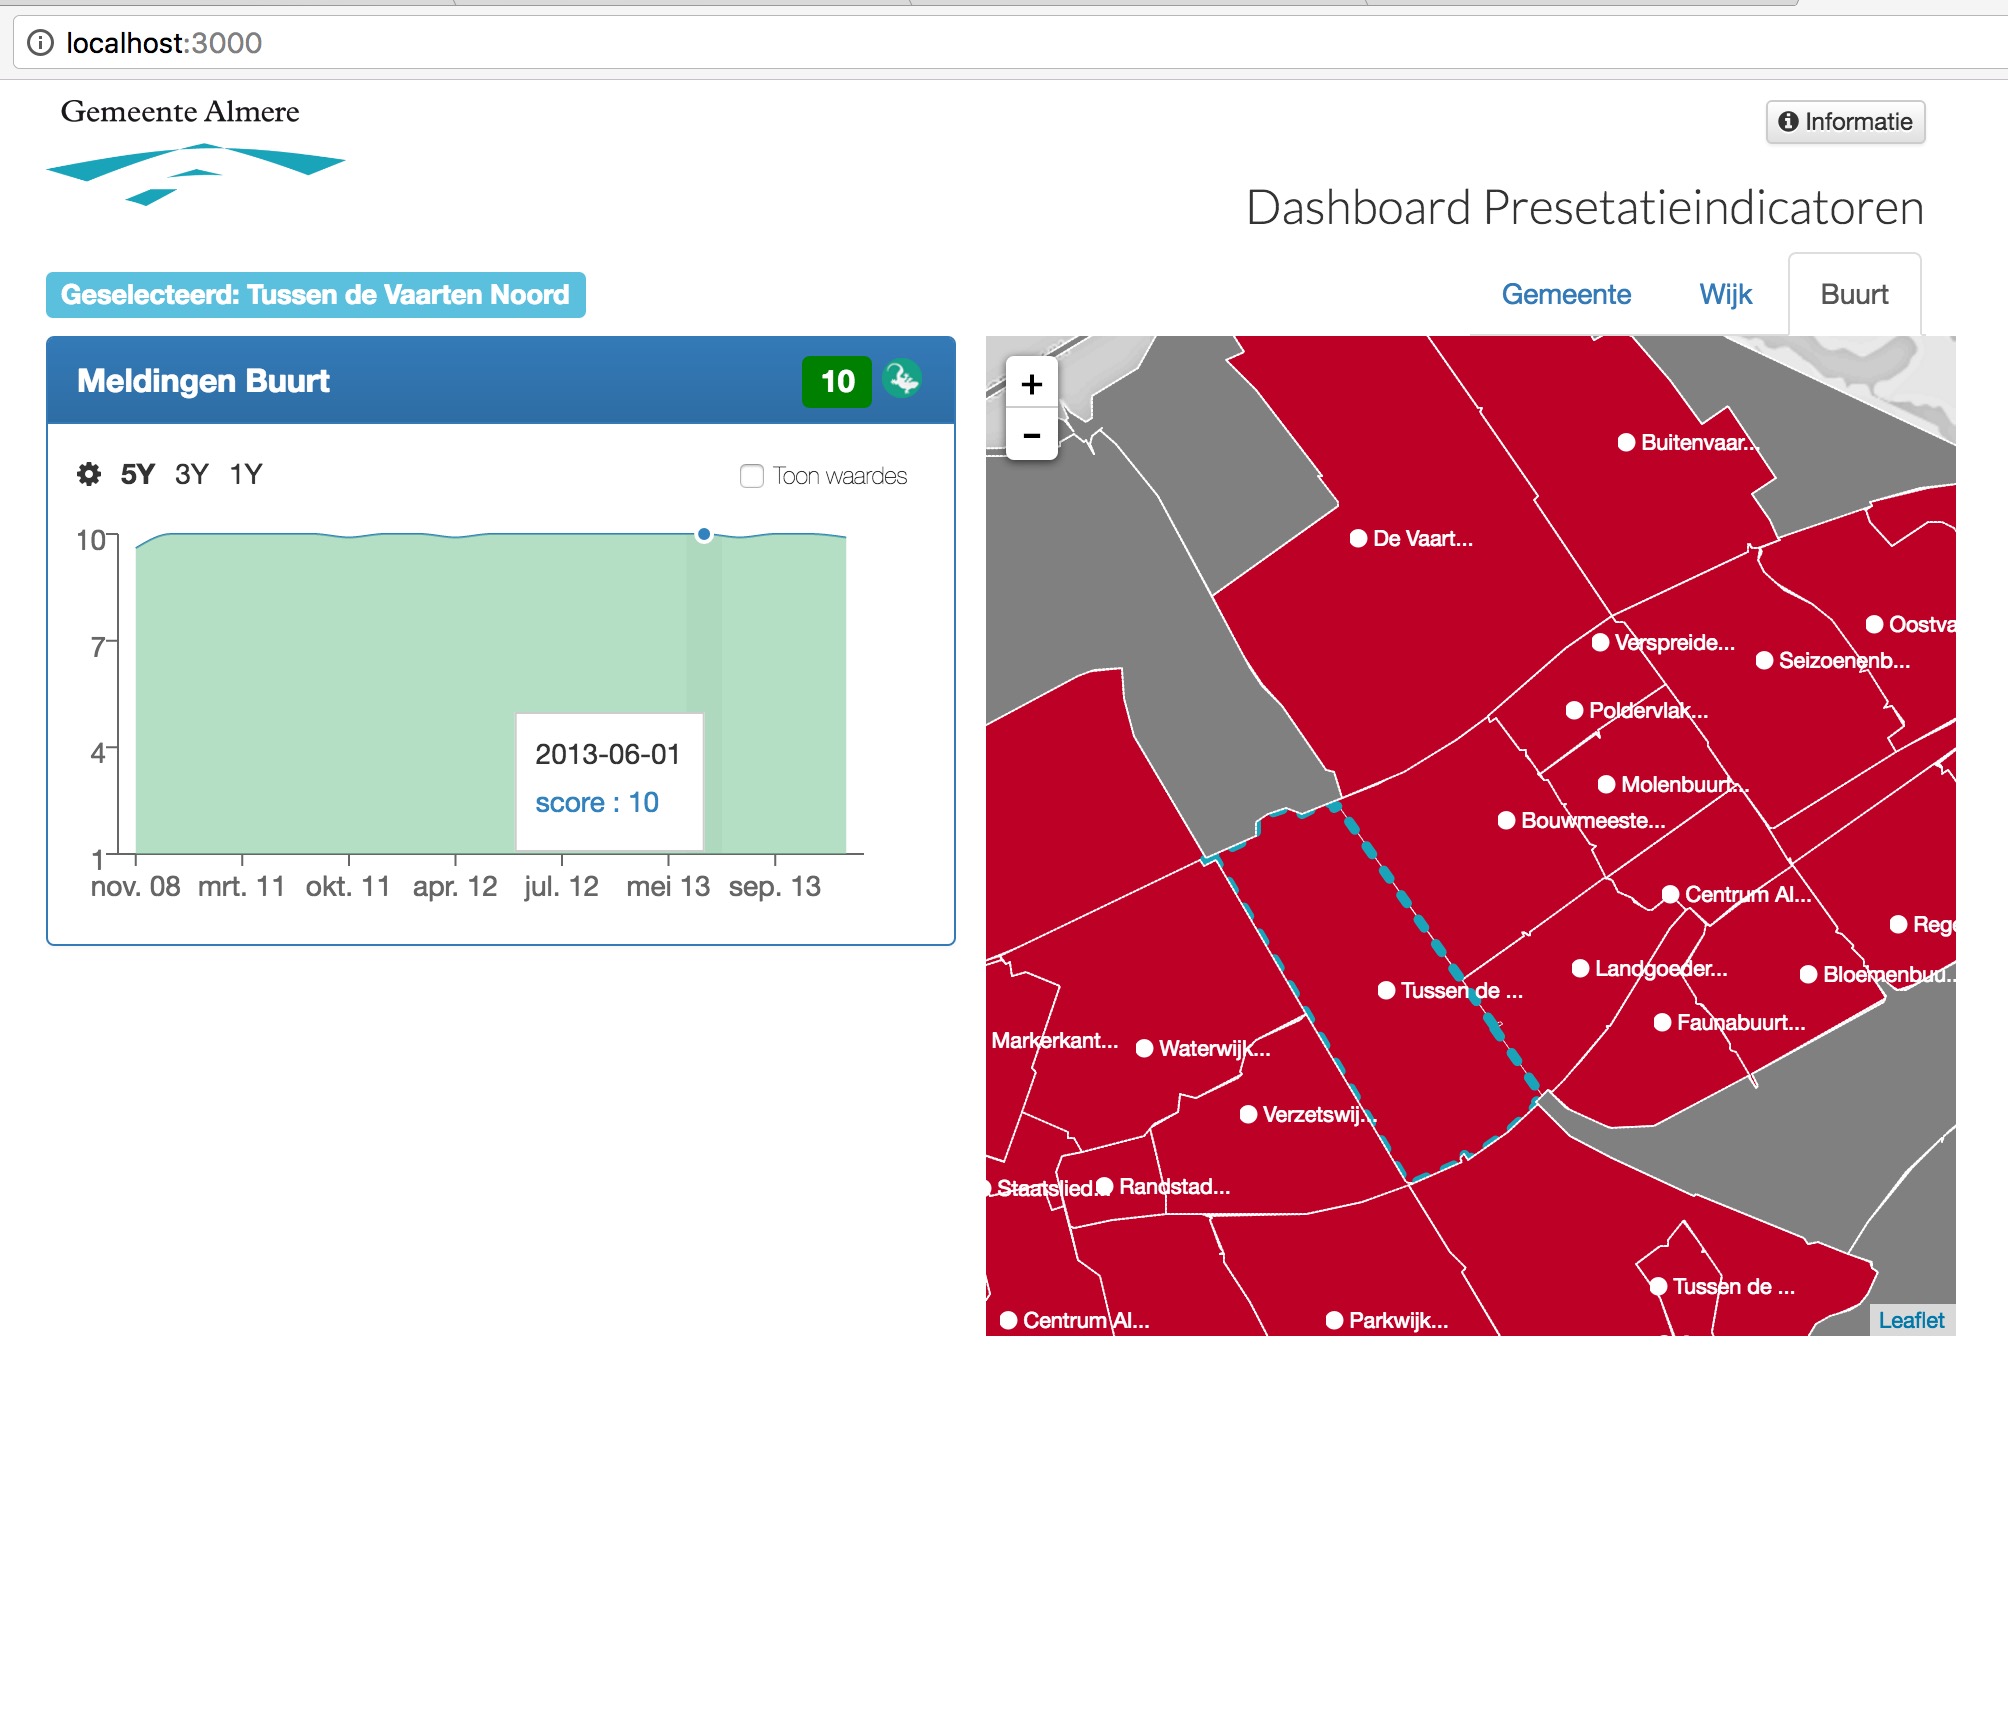Click the map zoom in plus button
This screenshot has height=1730, width=2008.
click(1031, 384)
